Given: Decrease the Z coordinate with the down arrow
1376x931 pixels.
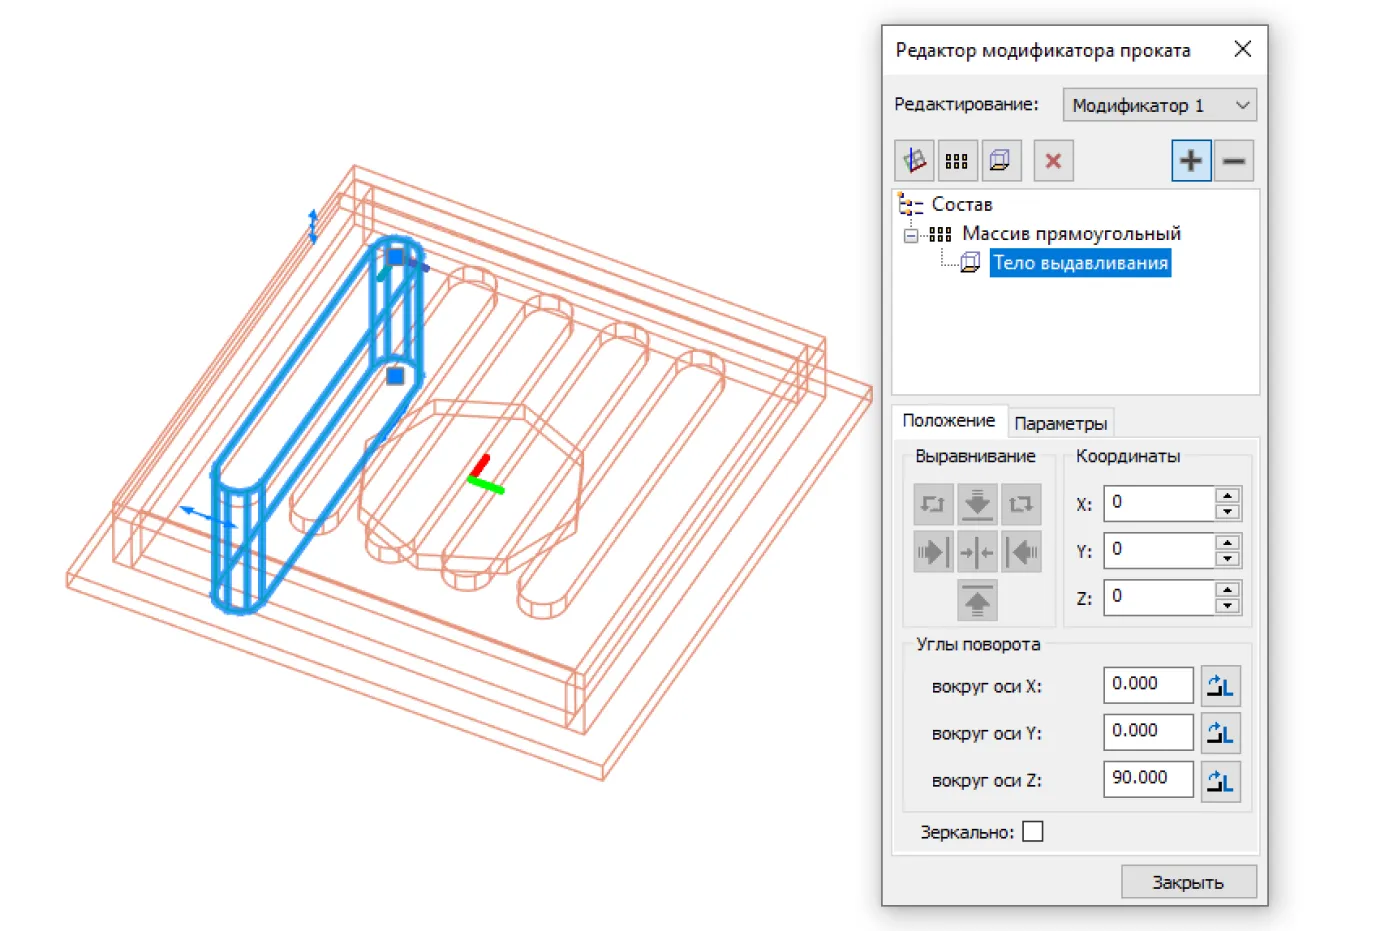Looking at the screenshot, I should [x=1227, y=606].
